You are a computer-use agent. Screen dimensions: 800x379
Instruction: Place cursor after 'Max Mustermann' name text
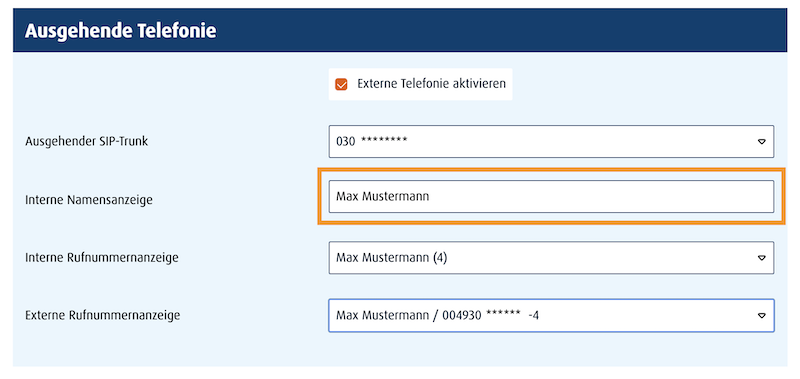(430, 196)
